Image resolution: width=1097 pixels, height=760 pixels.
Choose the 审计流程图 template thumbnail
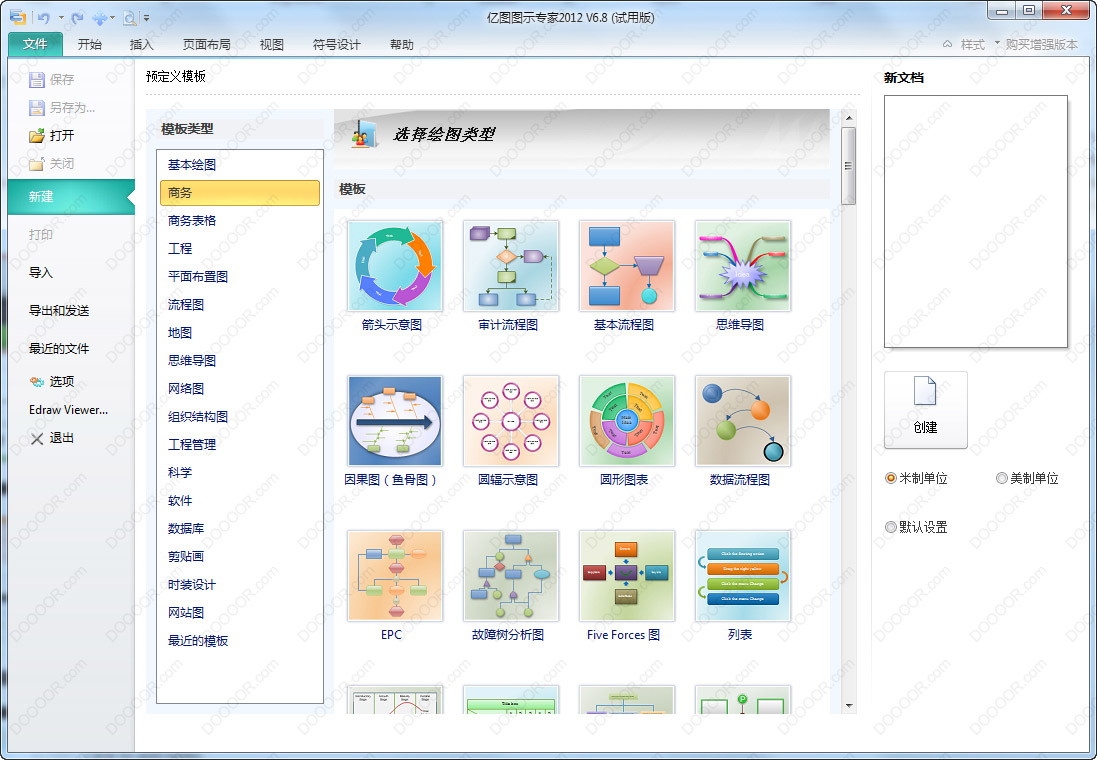click(x=511, y=266)
